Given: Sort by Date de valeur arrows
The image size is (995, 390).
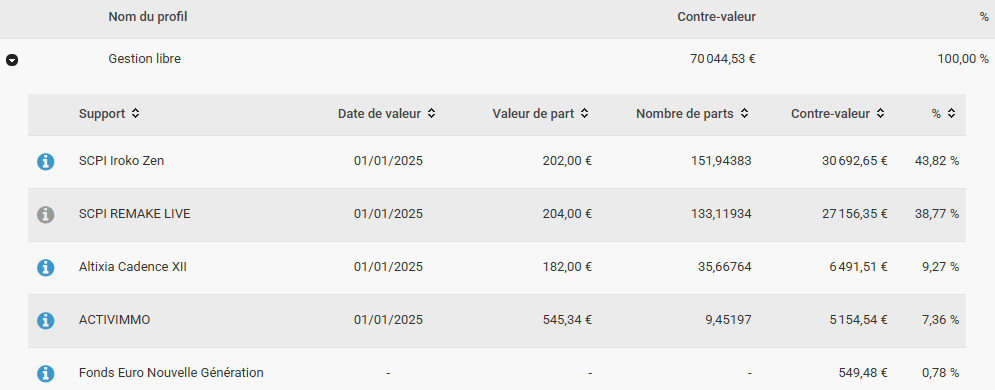Looking at the screenshot, I should pyautogui.click(x=432, y=114).
